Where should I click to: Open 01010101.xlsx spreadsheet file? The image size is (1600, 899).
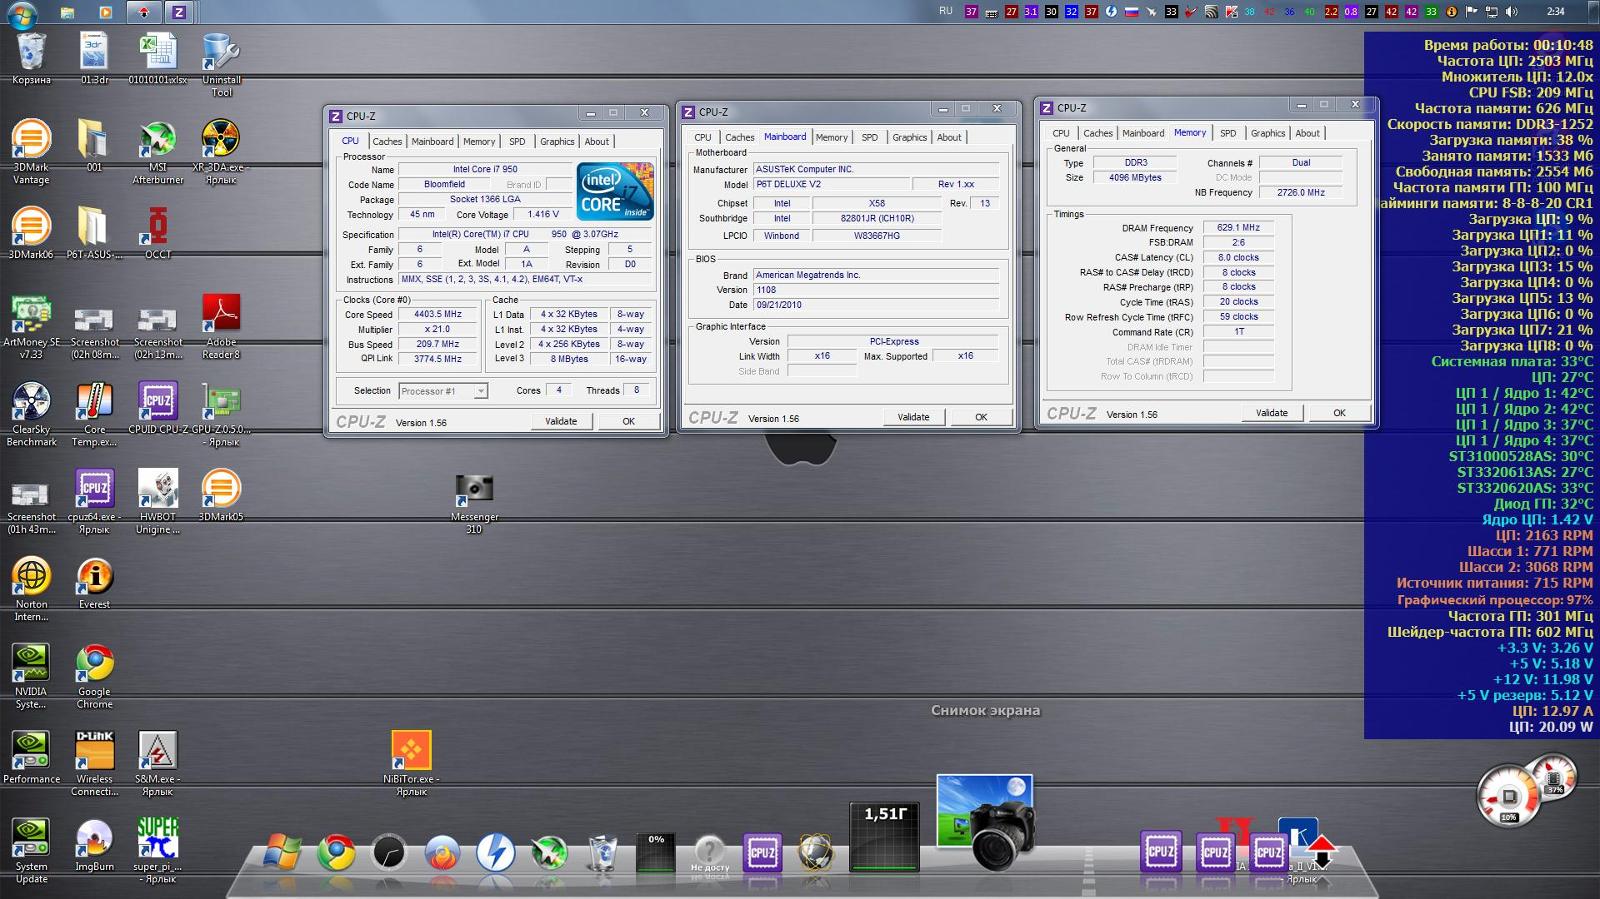coord(158,57)
